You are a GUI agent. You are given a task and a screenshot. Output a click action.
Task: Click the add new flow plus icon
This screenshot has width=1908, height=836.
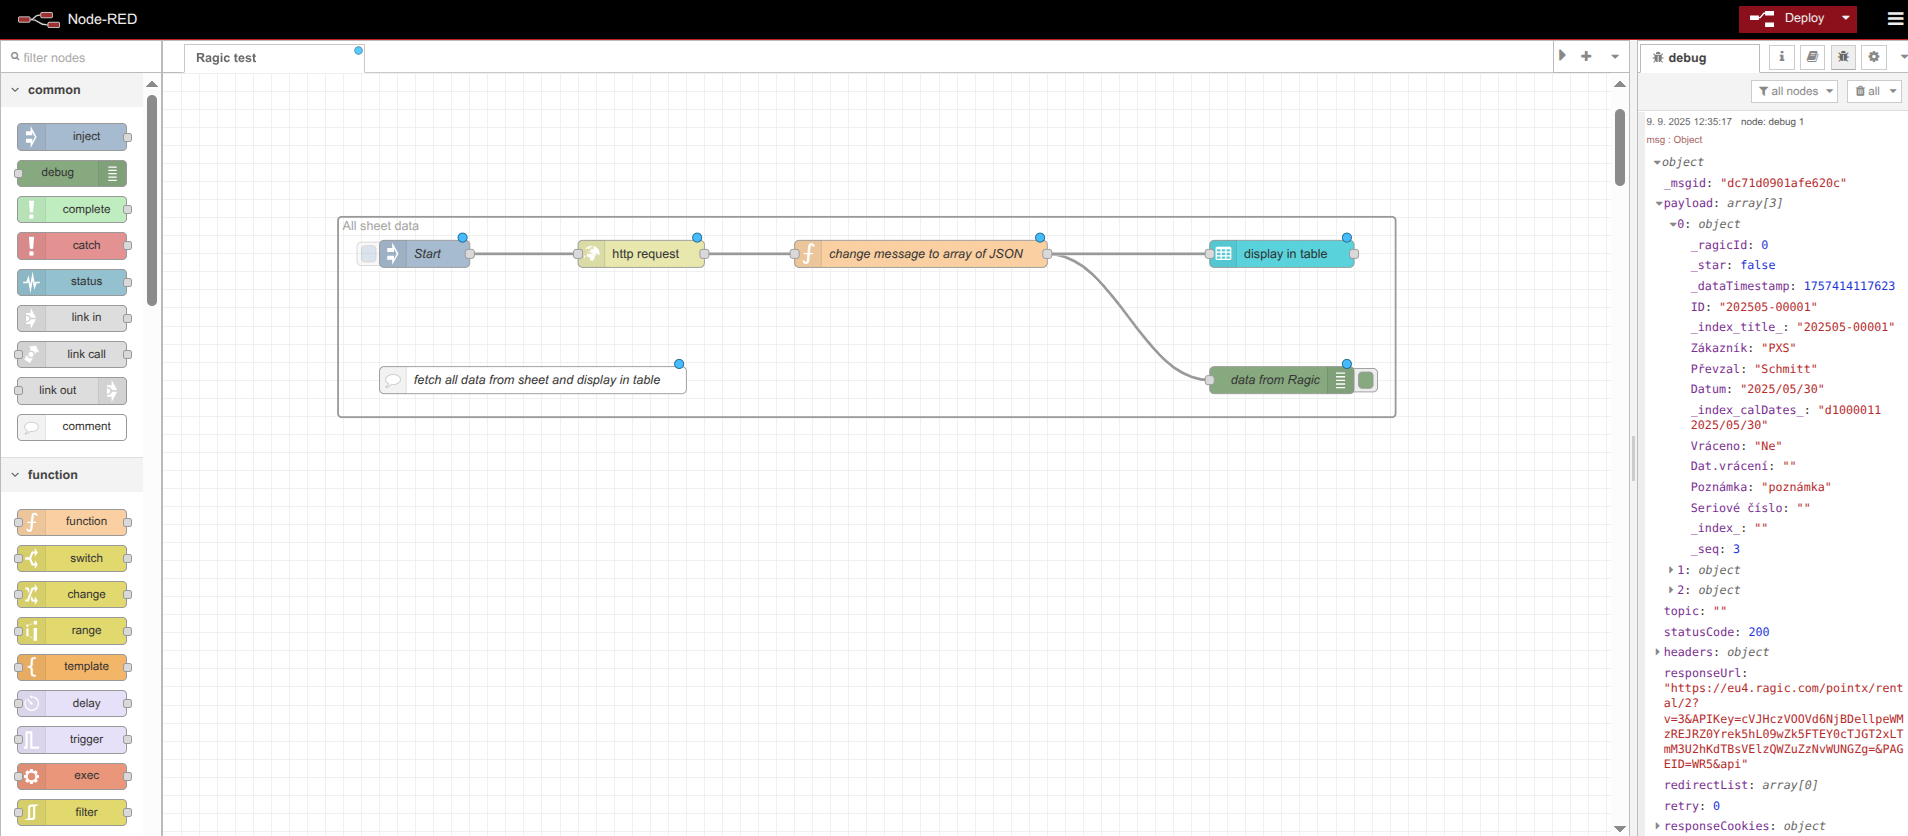pos(1586,56)
